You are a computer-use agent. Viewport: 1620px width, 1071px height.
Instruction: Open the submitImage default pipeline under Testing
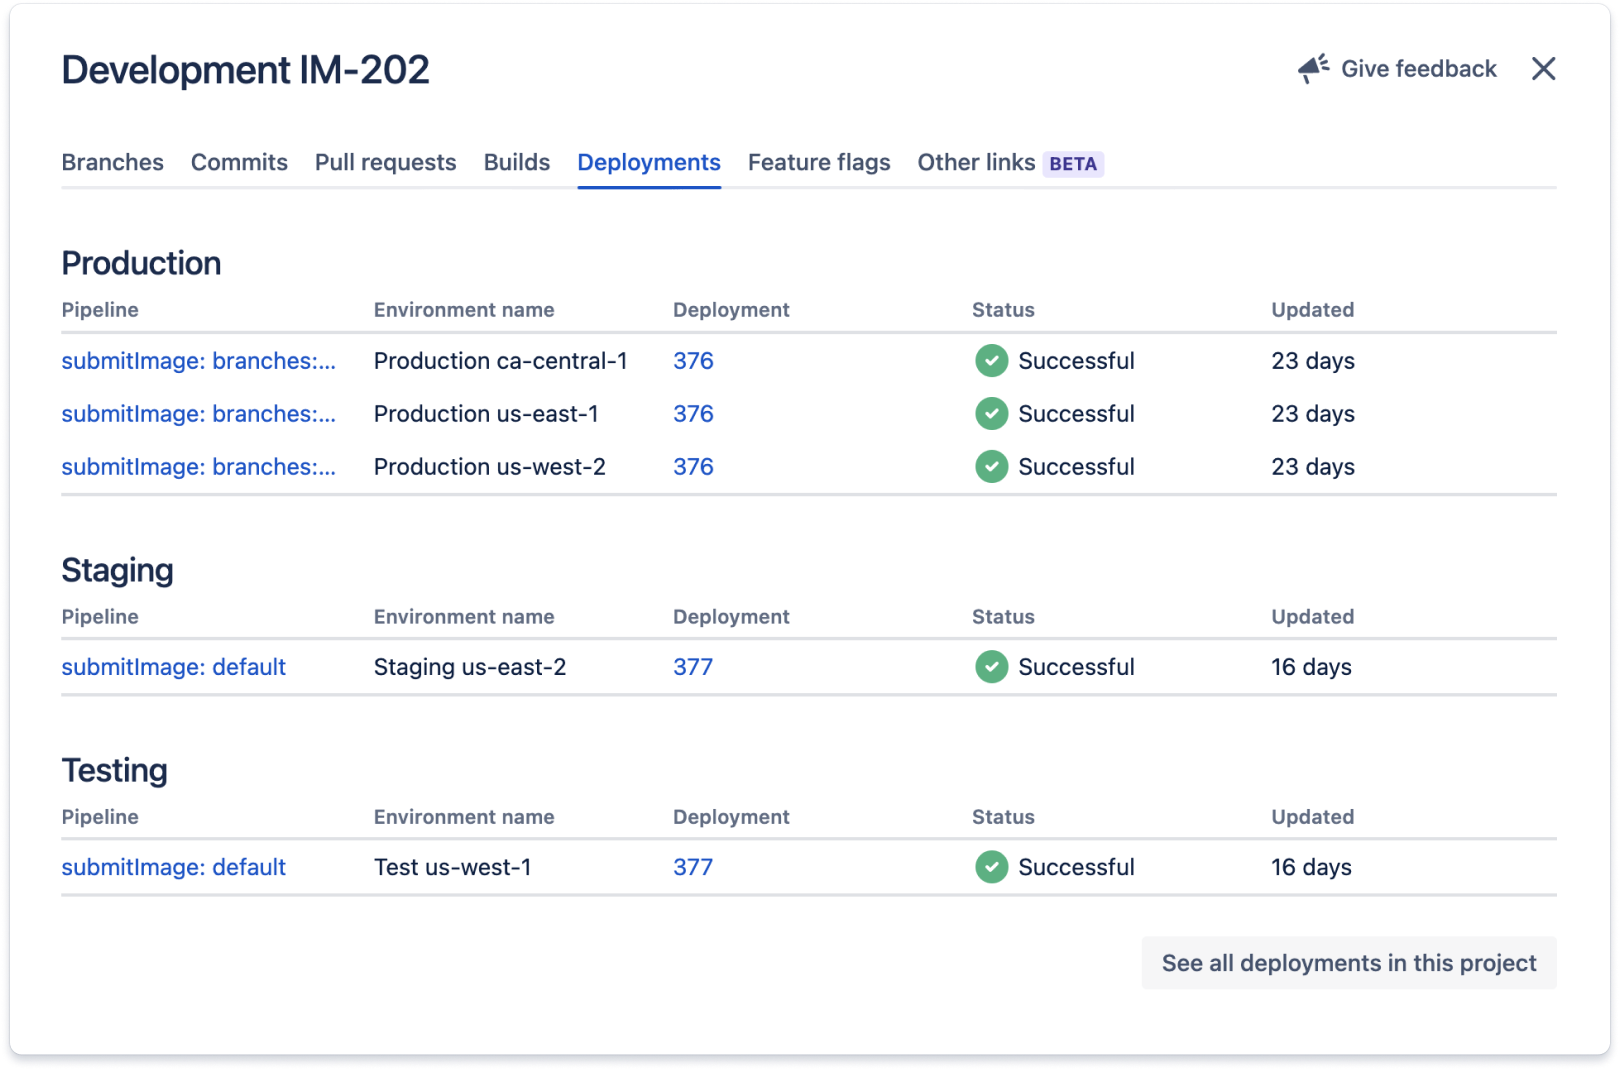point(173,867)
